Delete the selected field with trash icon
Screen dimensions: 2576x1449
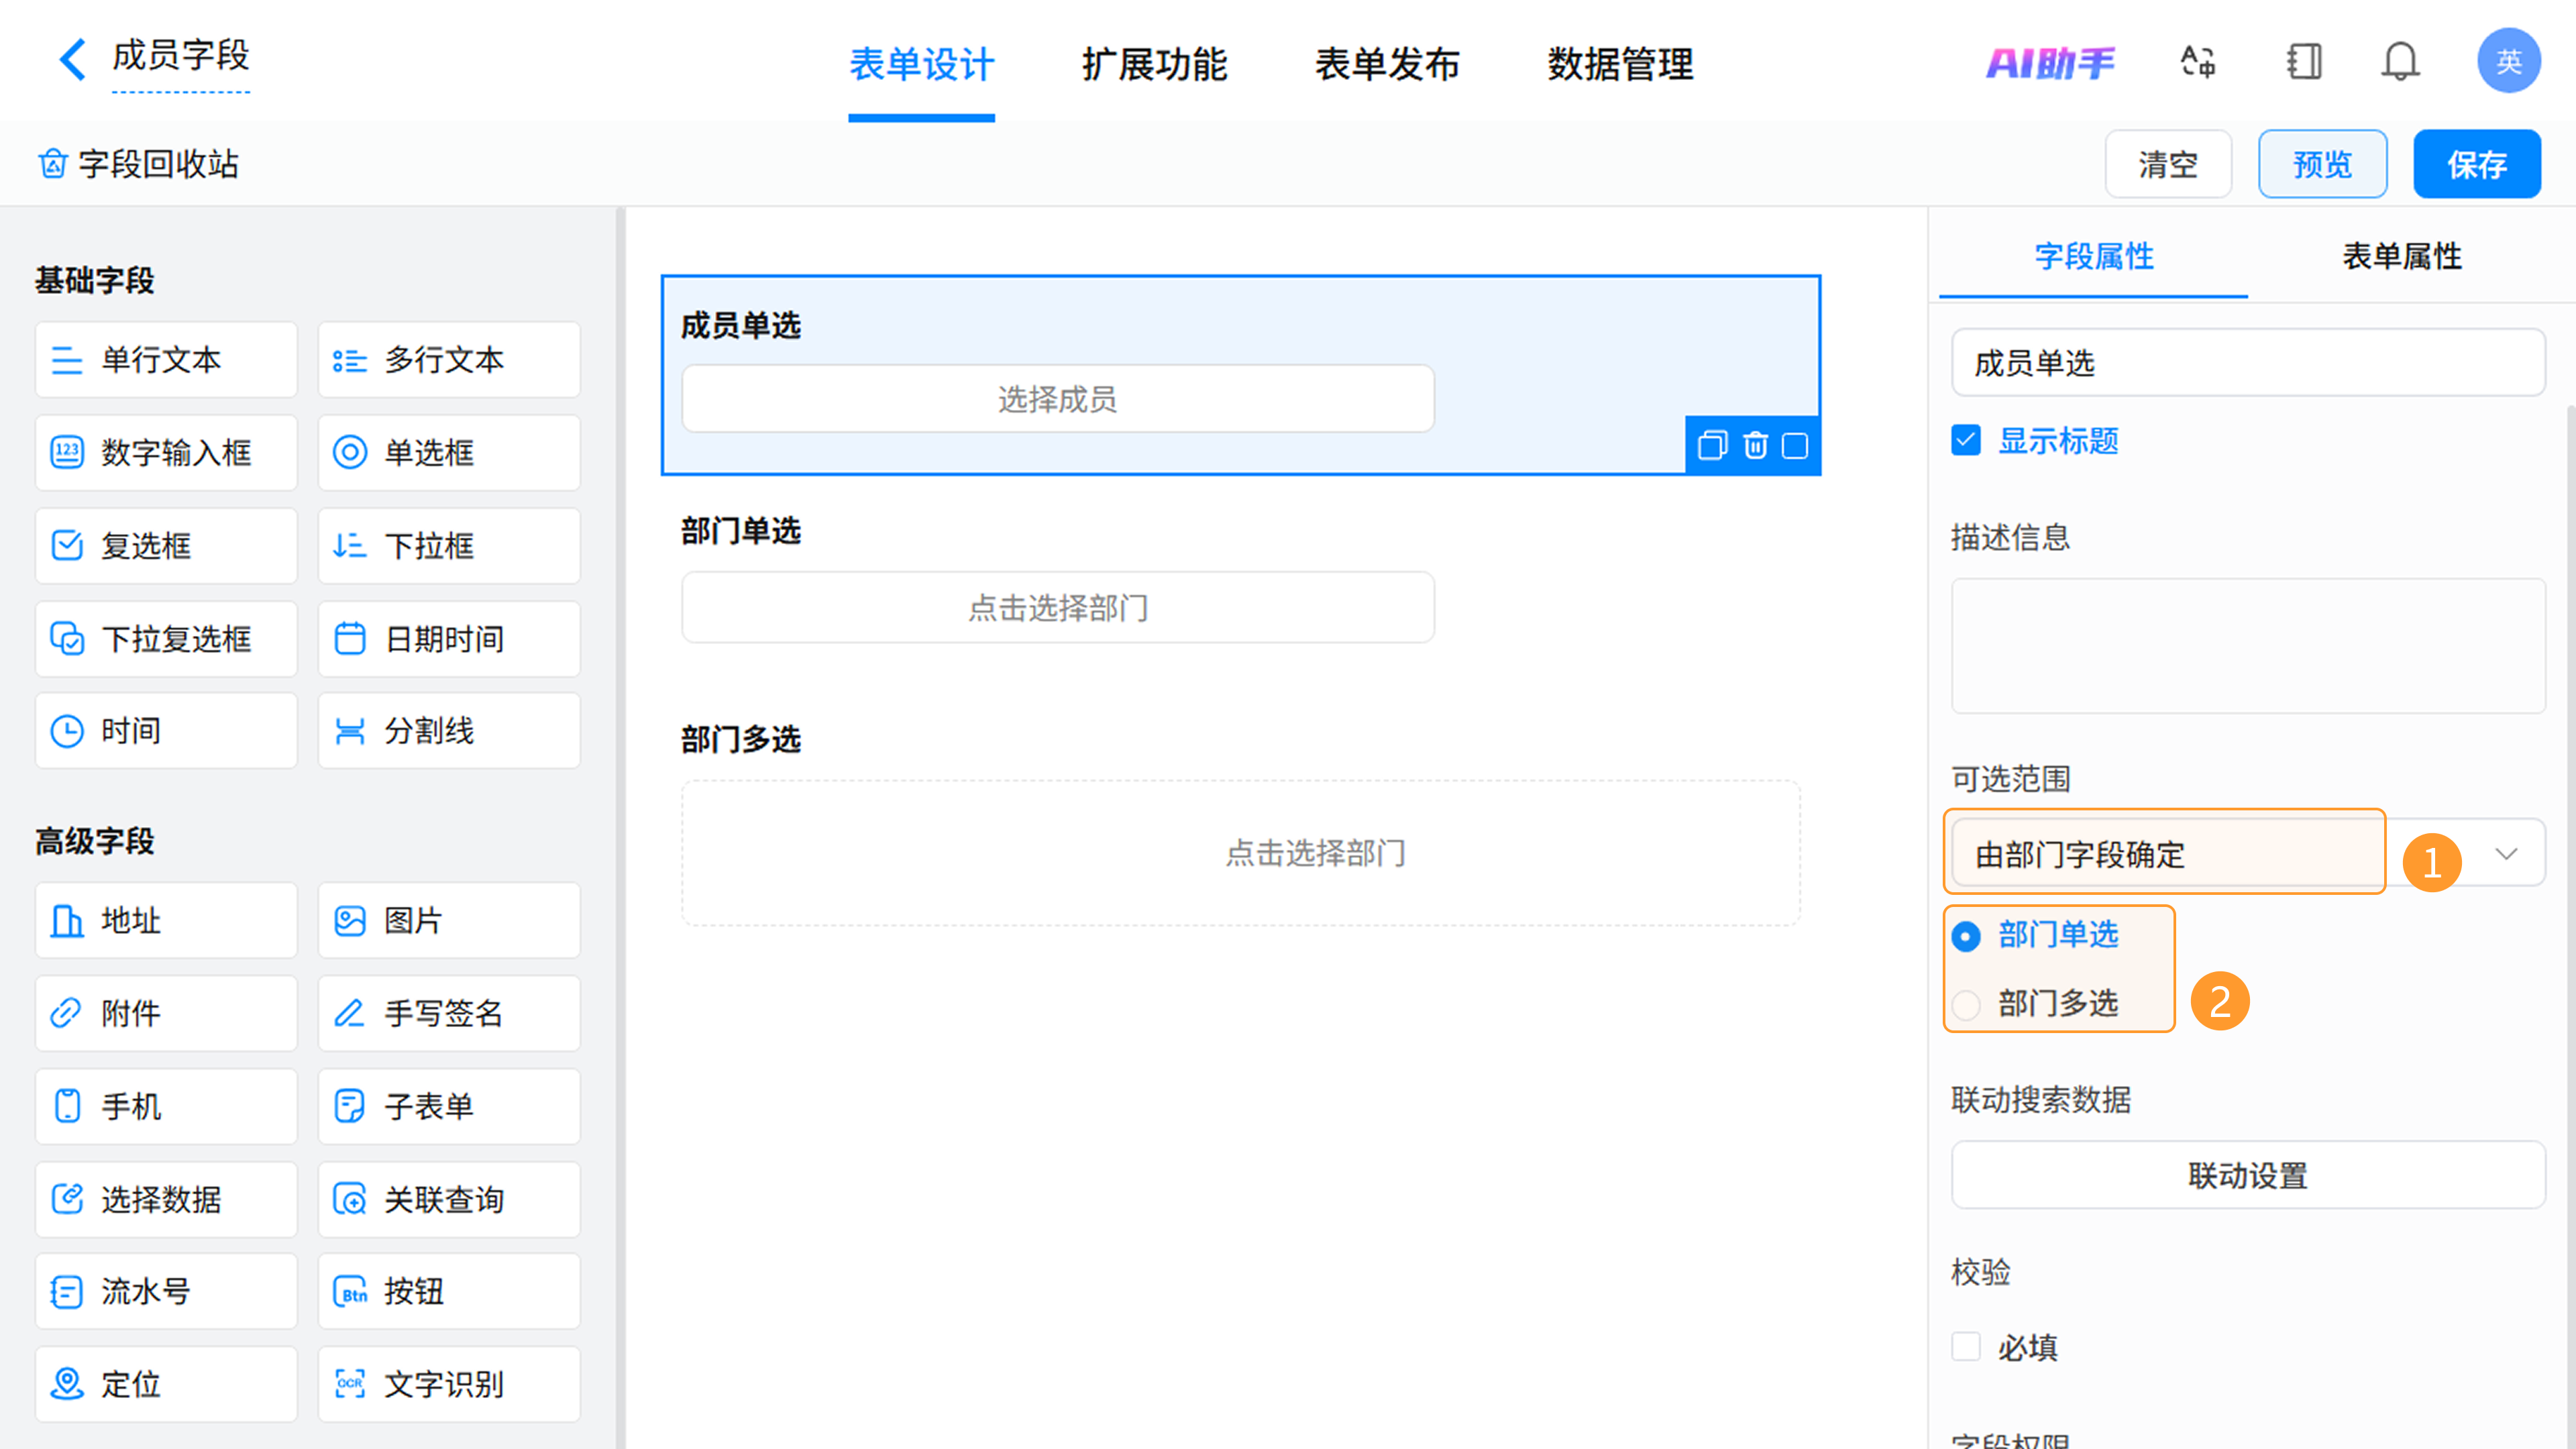click(1755, 445)
